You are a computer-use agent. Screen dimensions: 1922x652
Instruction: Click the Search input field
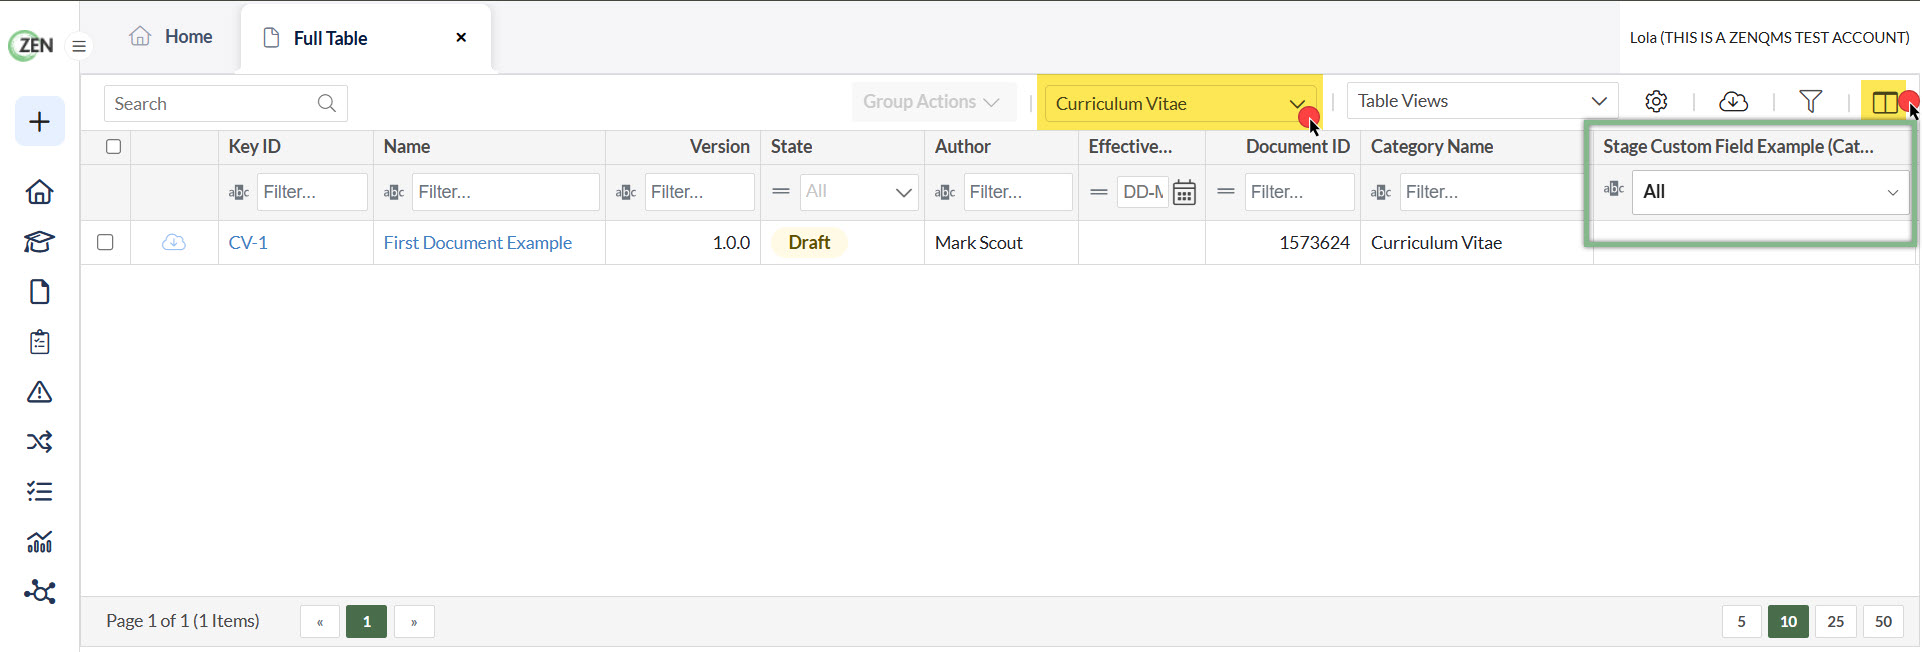226,103
